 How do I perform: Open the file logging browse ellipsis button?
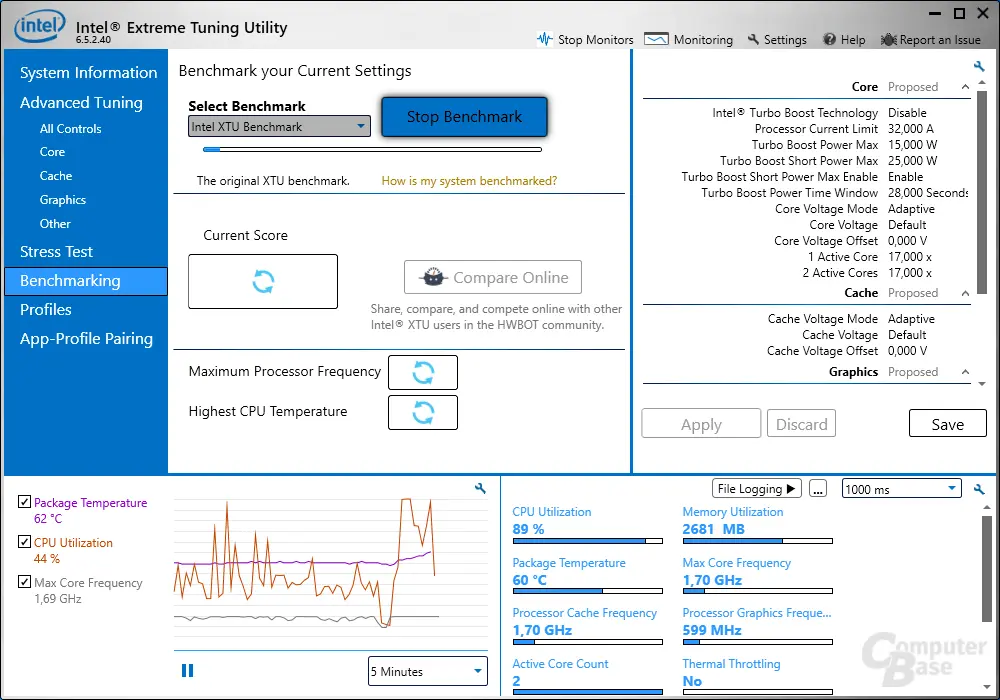click(x=818, y=489)
